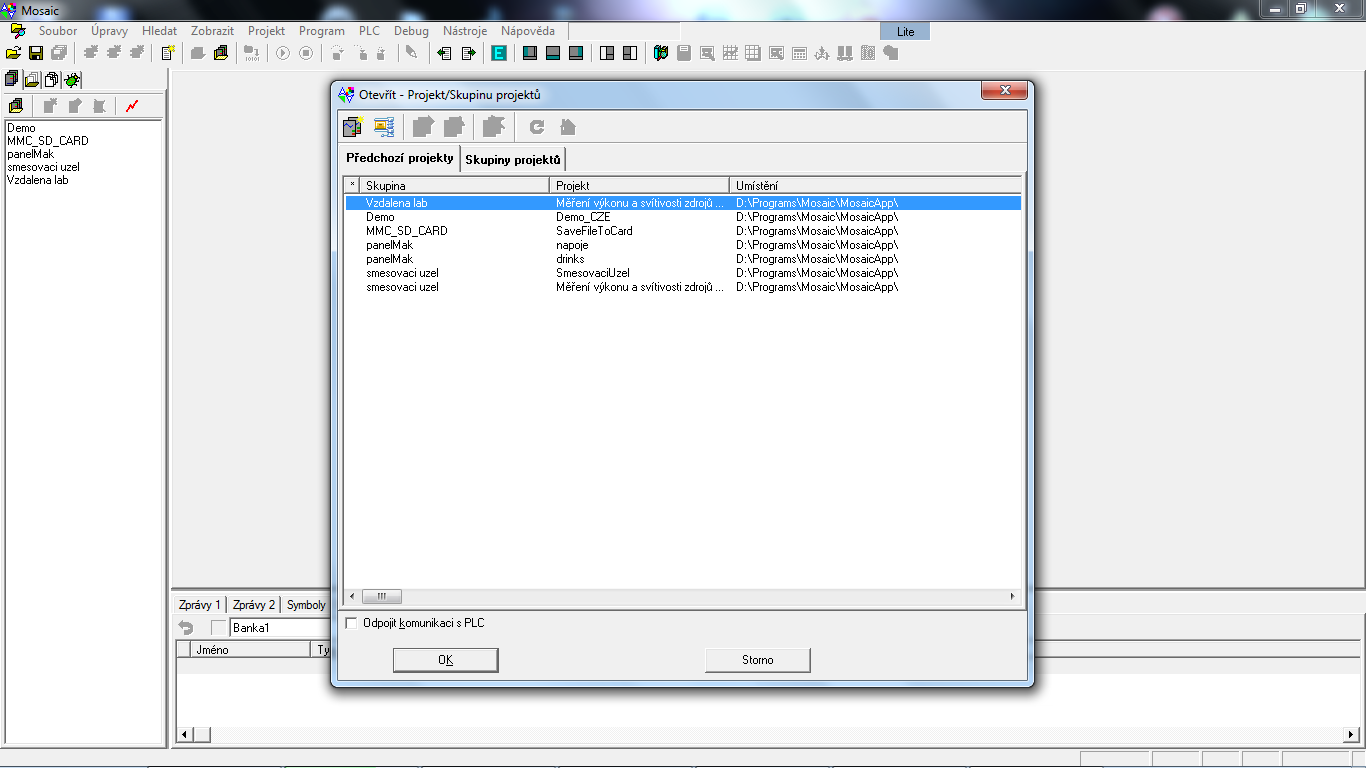Click the speech bubble toolbar icon
This screenshot has height=768, width=1366.
(890, 53)
